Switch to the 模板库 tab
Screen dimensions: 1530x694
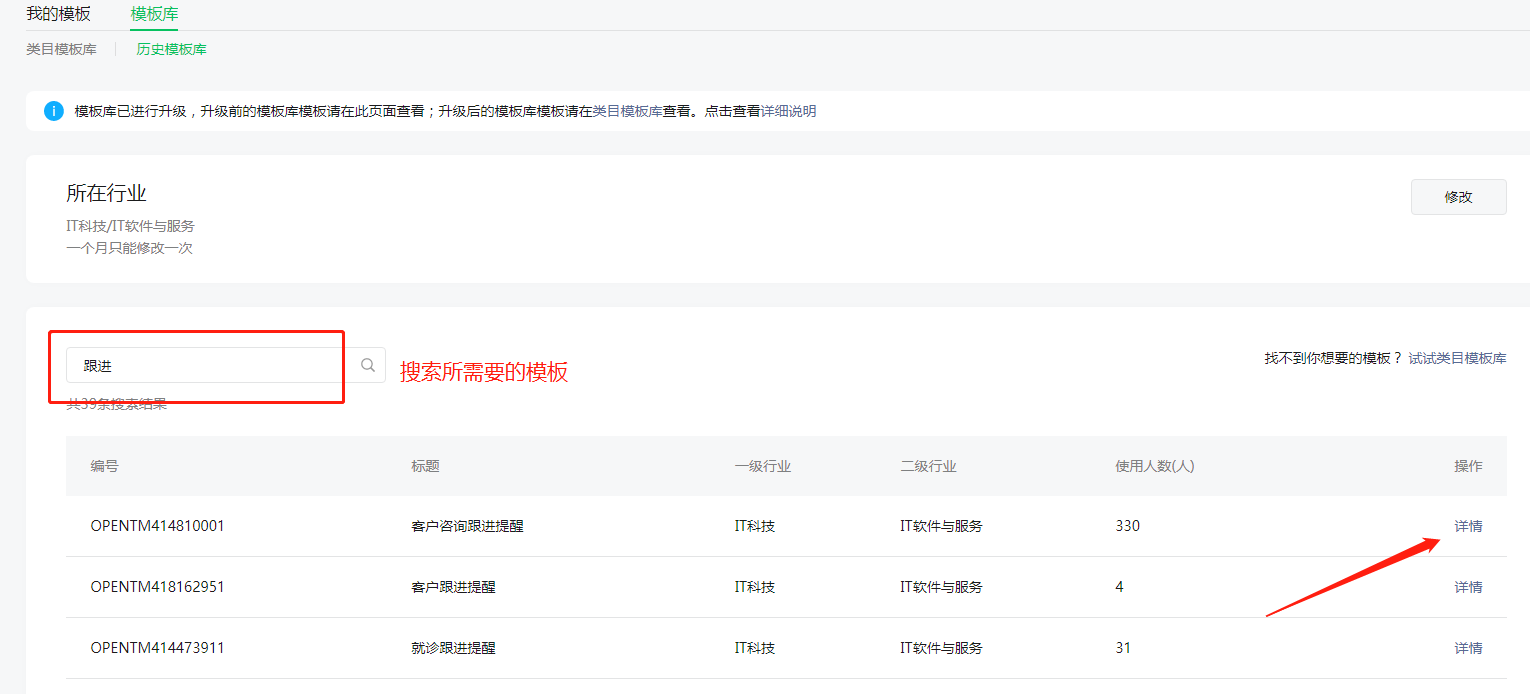tap(152, 15)
